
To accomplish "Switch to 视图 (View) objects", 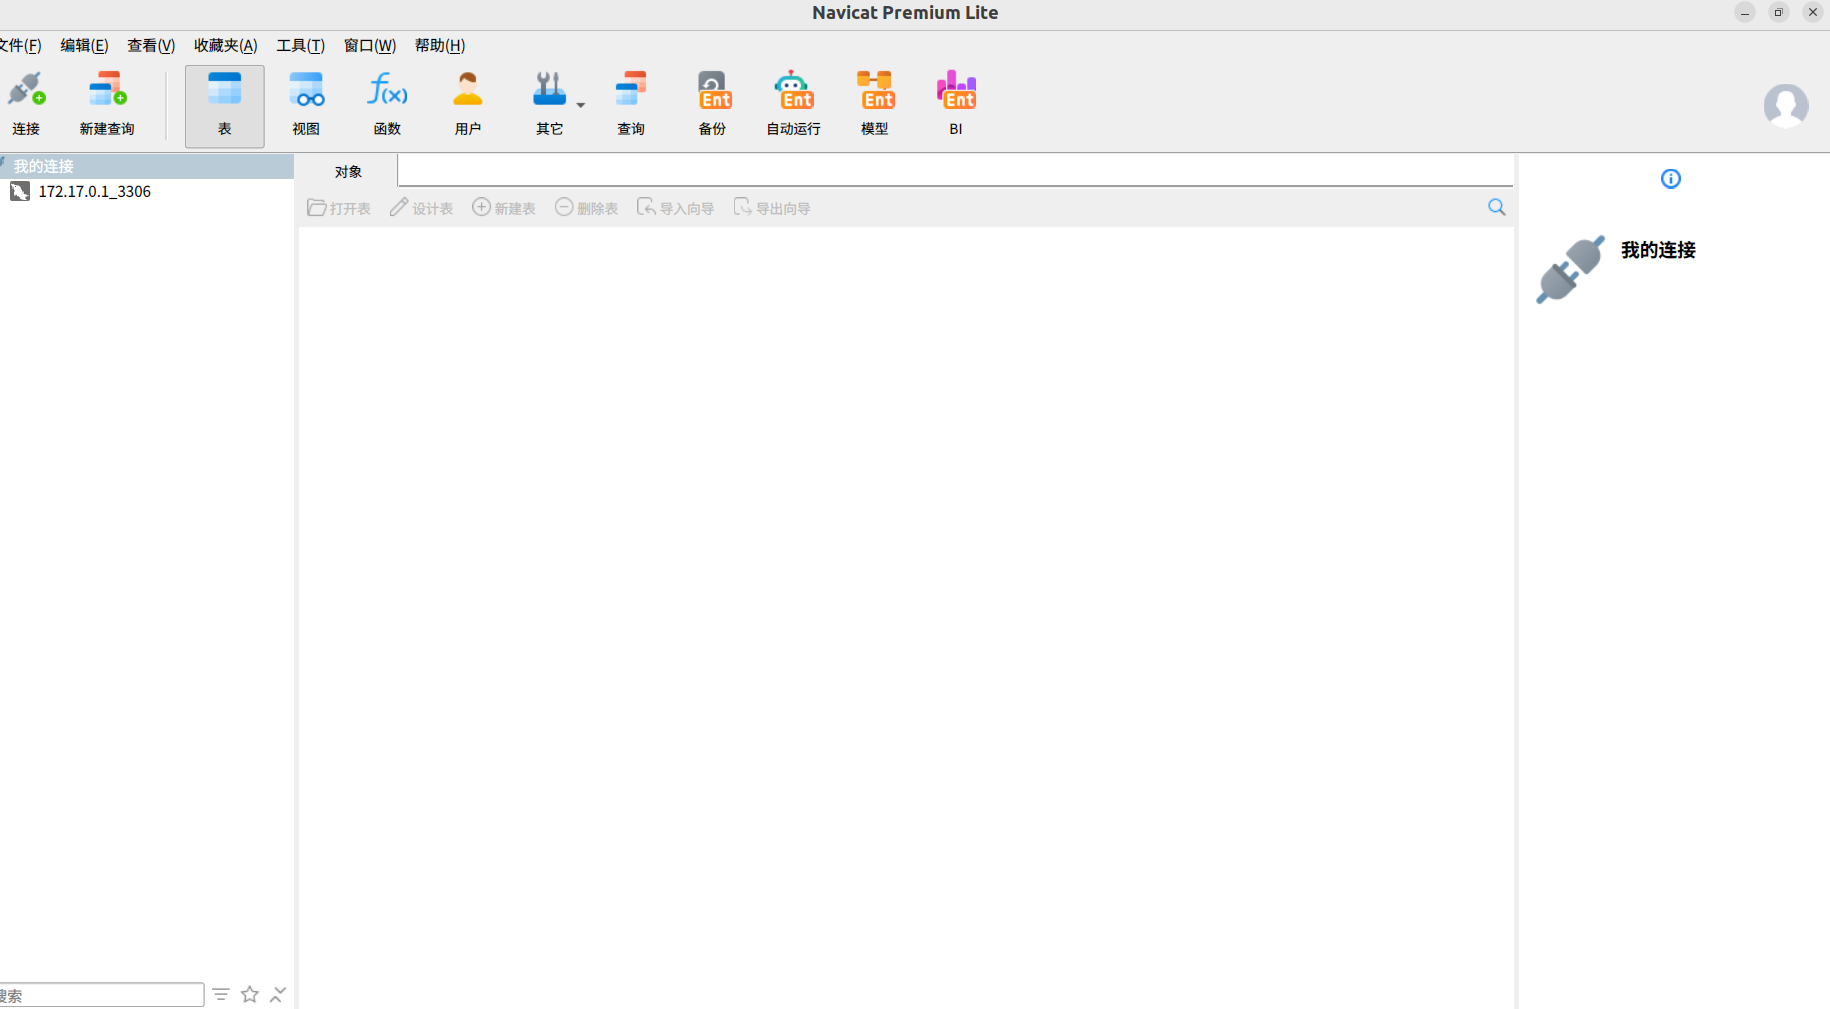I will point(306,104).
